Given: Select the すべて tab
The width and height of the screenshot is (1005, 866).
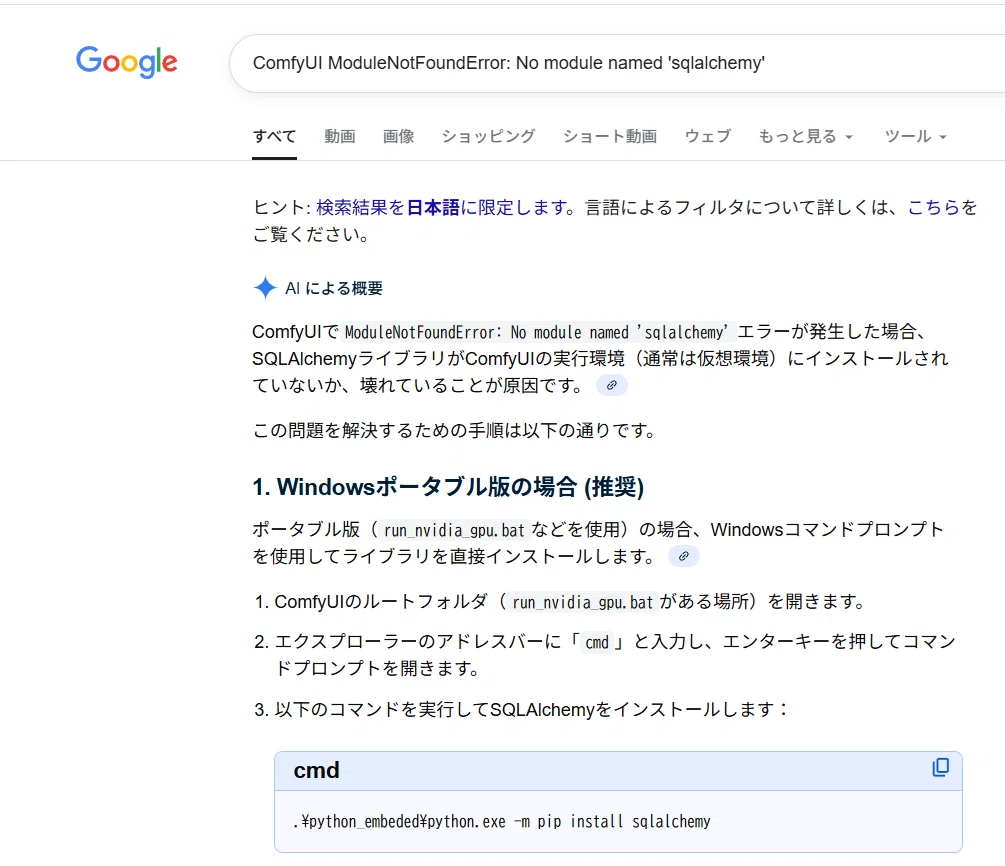Looking at the screenshot, I should [274, 136].
